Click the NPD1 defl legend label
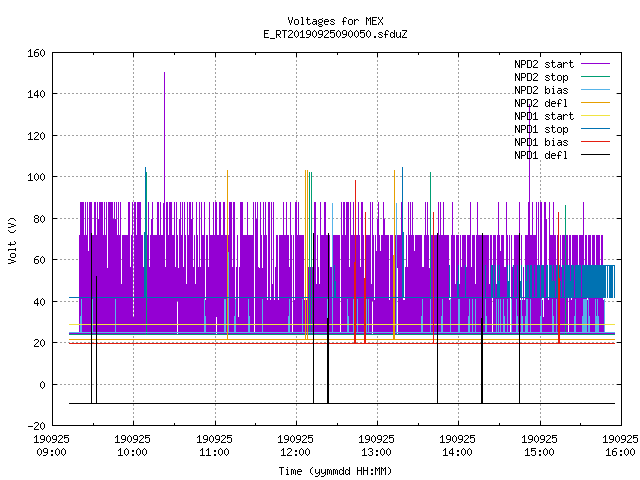 [541, 156]
